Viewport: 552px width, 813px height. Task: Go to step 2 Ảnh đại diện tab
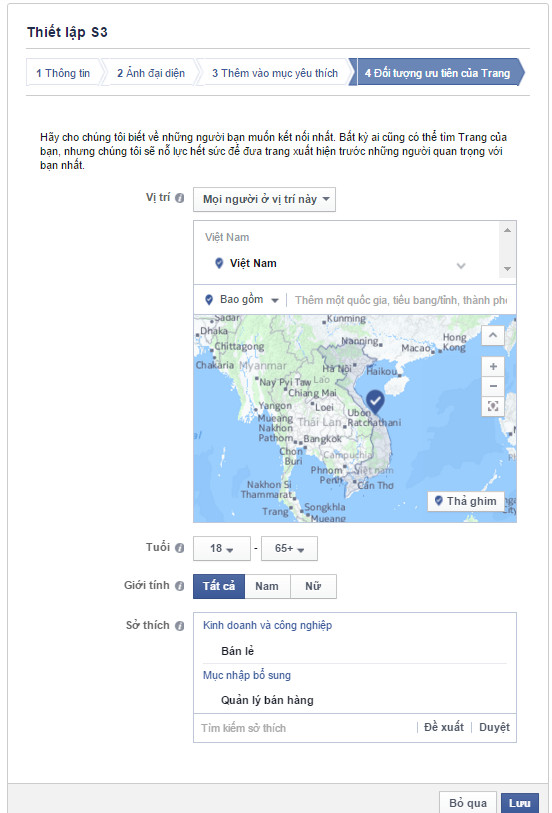click(x=151, y=73)
